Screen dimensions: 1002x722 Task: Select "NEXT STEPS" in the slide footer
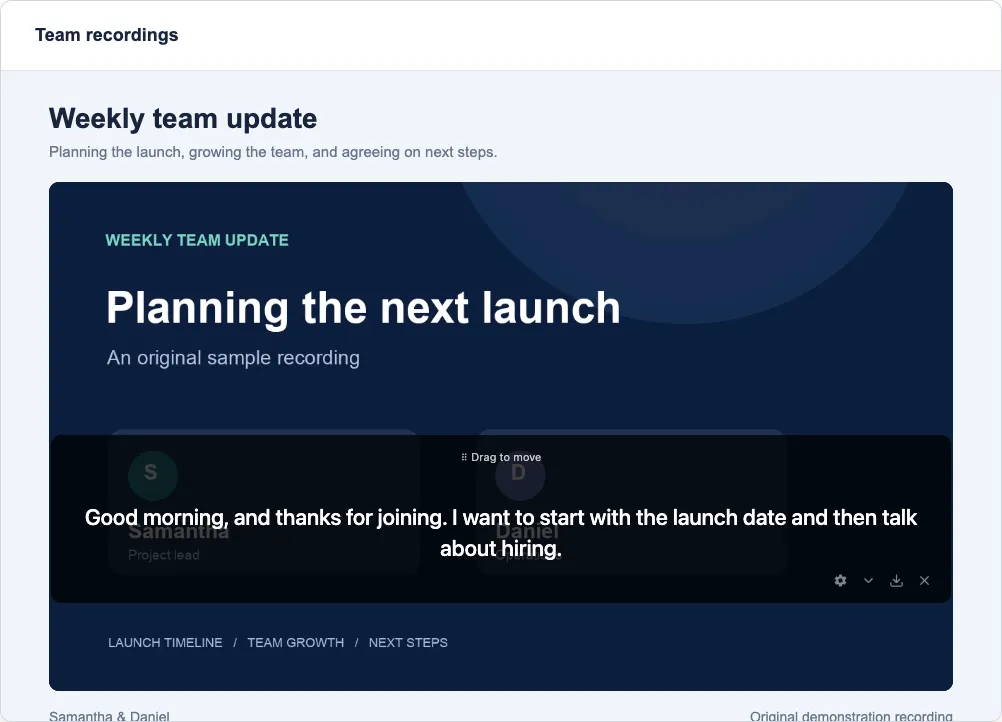click(408, 643)
